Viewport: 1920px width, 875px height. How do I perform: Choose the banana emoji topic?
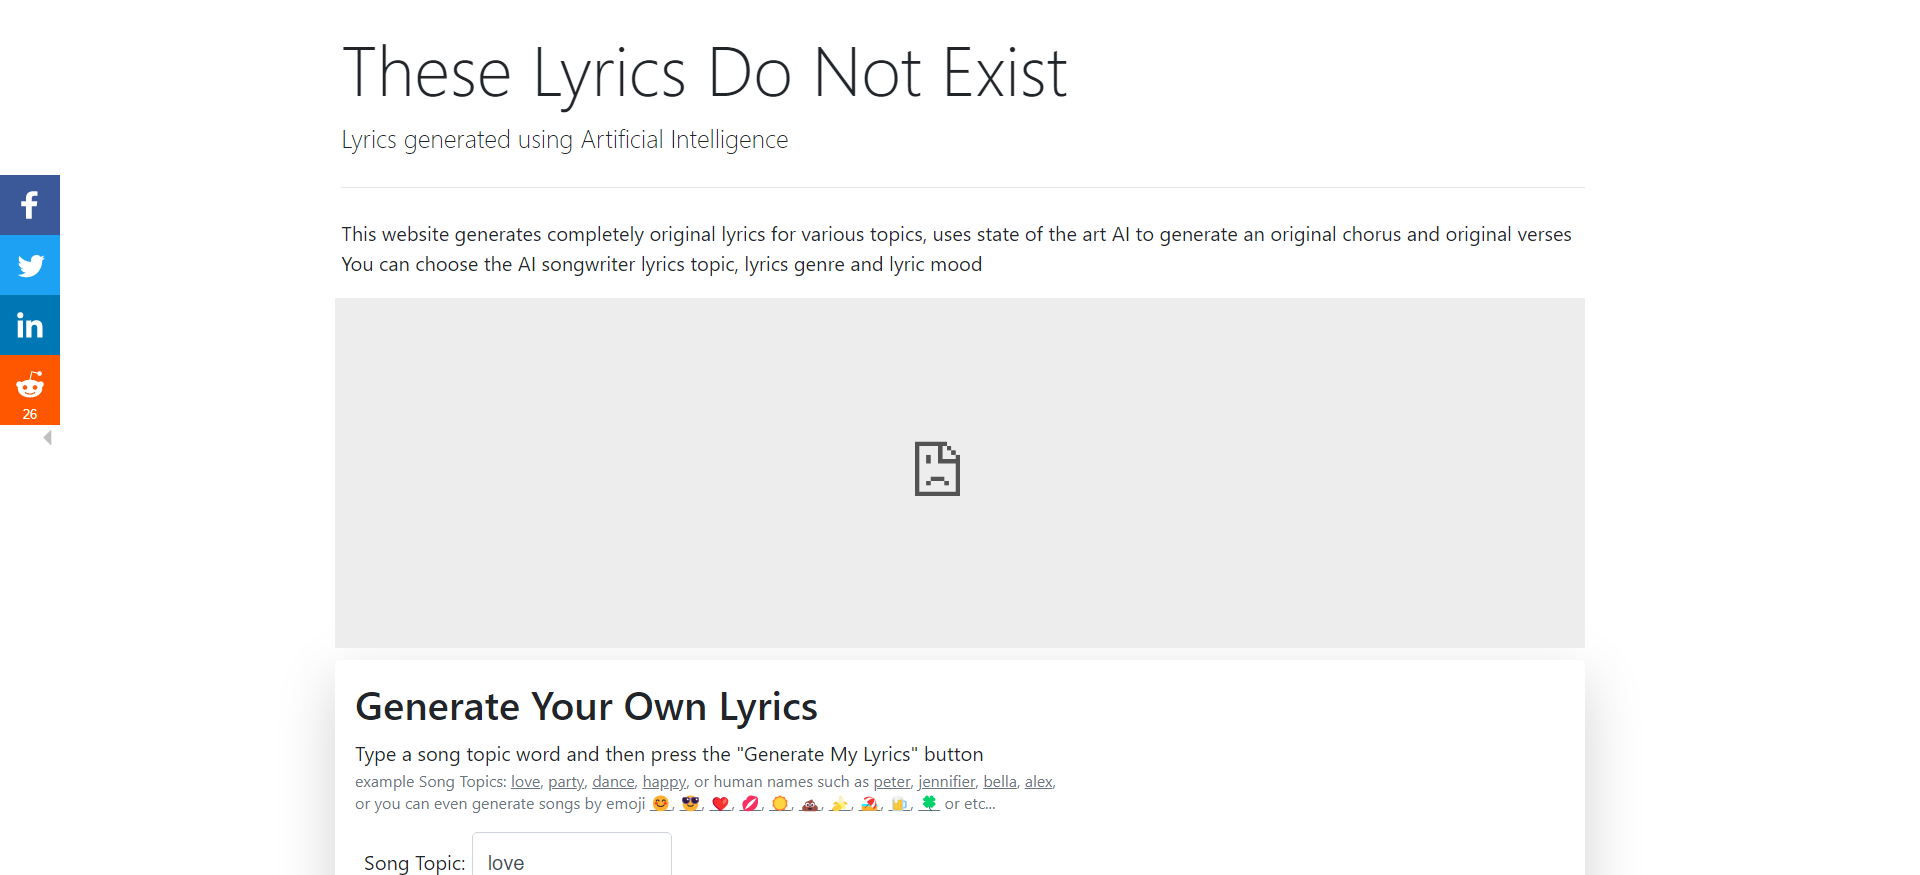840,803
